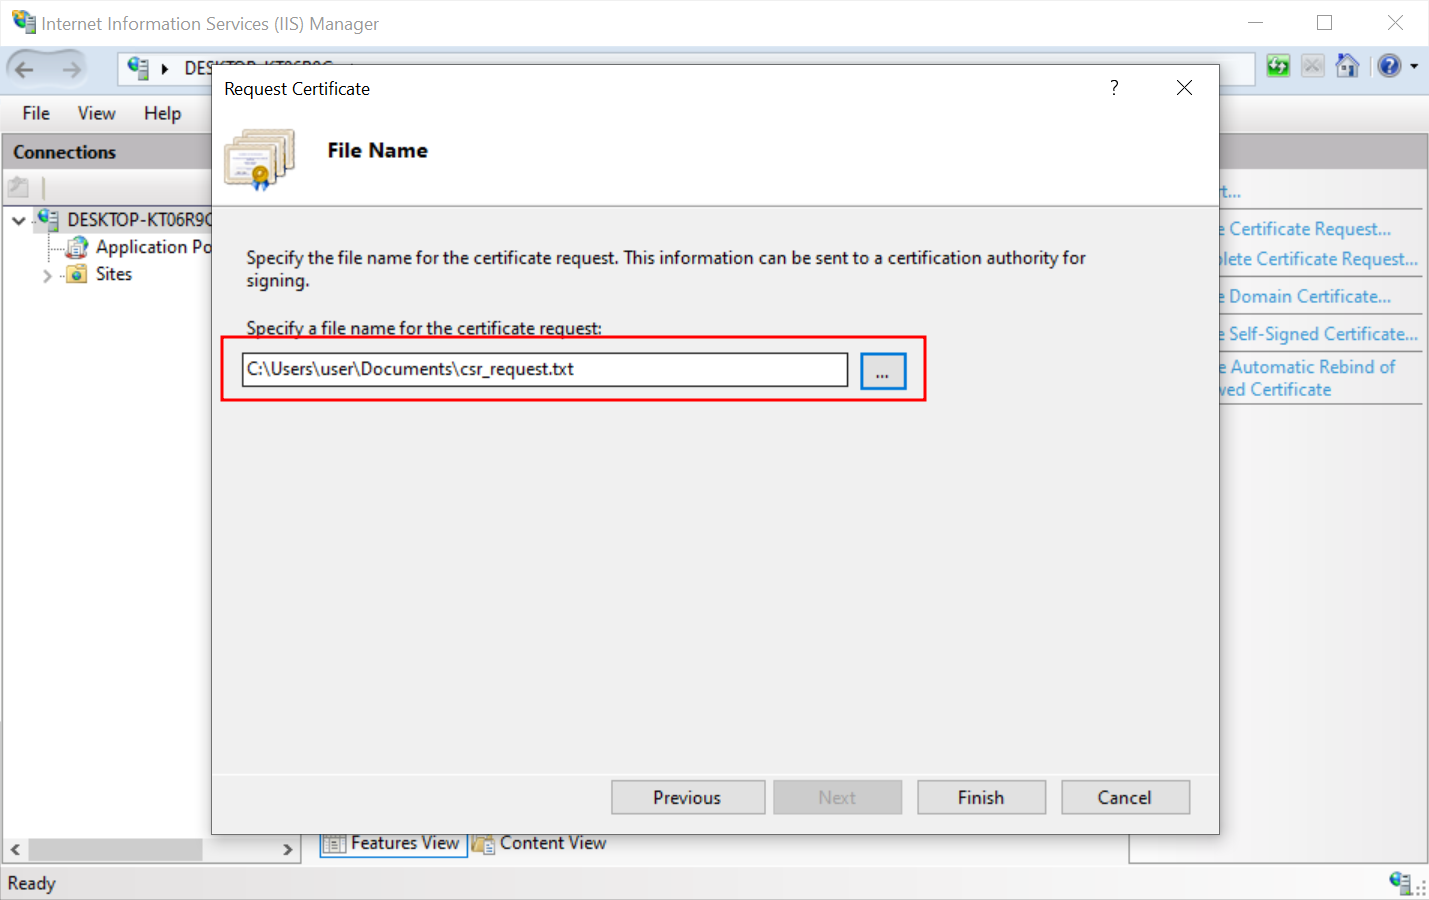The image size is (1429, 900).
Task: Click the Back navigation arrow in IIS Manager
Action: [25, 69]
